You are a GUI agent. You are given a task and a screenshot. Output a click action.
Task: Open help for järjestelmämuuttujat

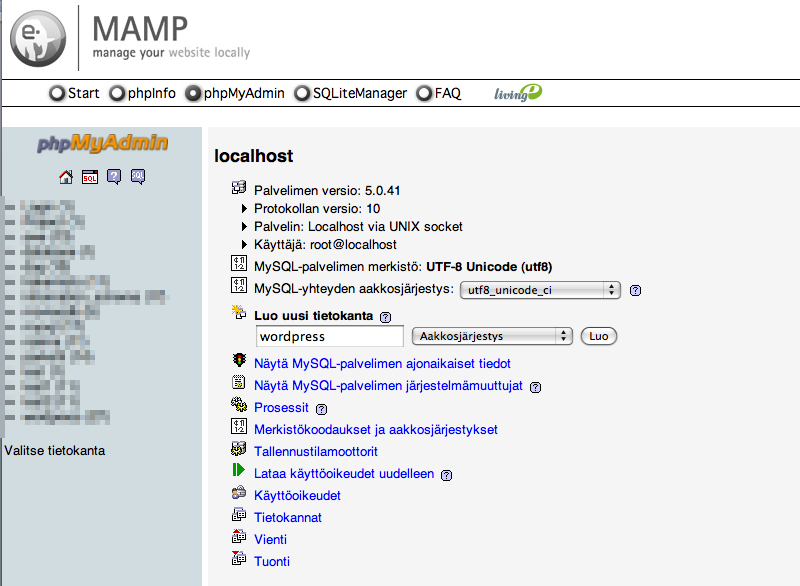click(535, 387)
